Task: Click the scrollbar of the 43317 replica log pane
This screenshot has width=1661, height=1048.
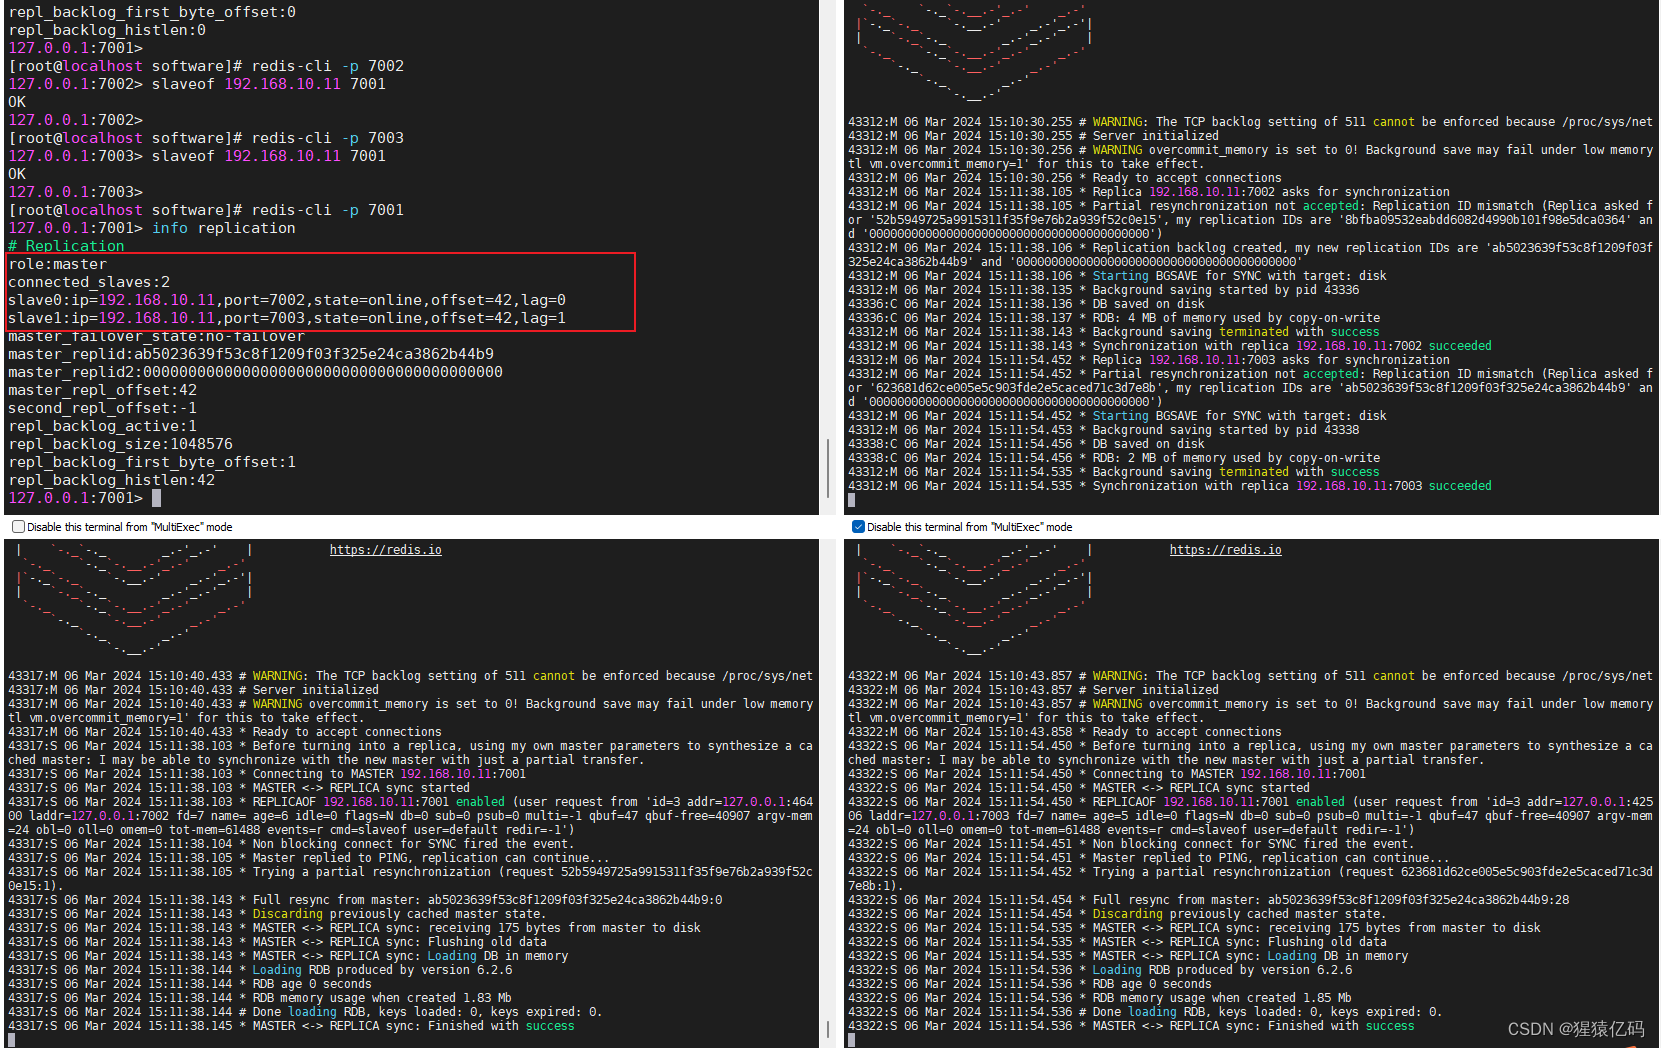Action: pyautogui.click(x=827, y=1030)
